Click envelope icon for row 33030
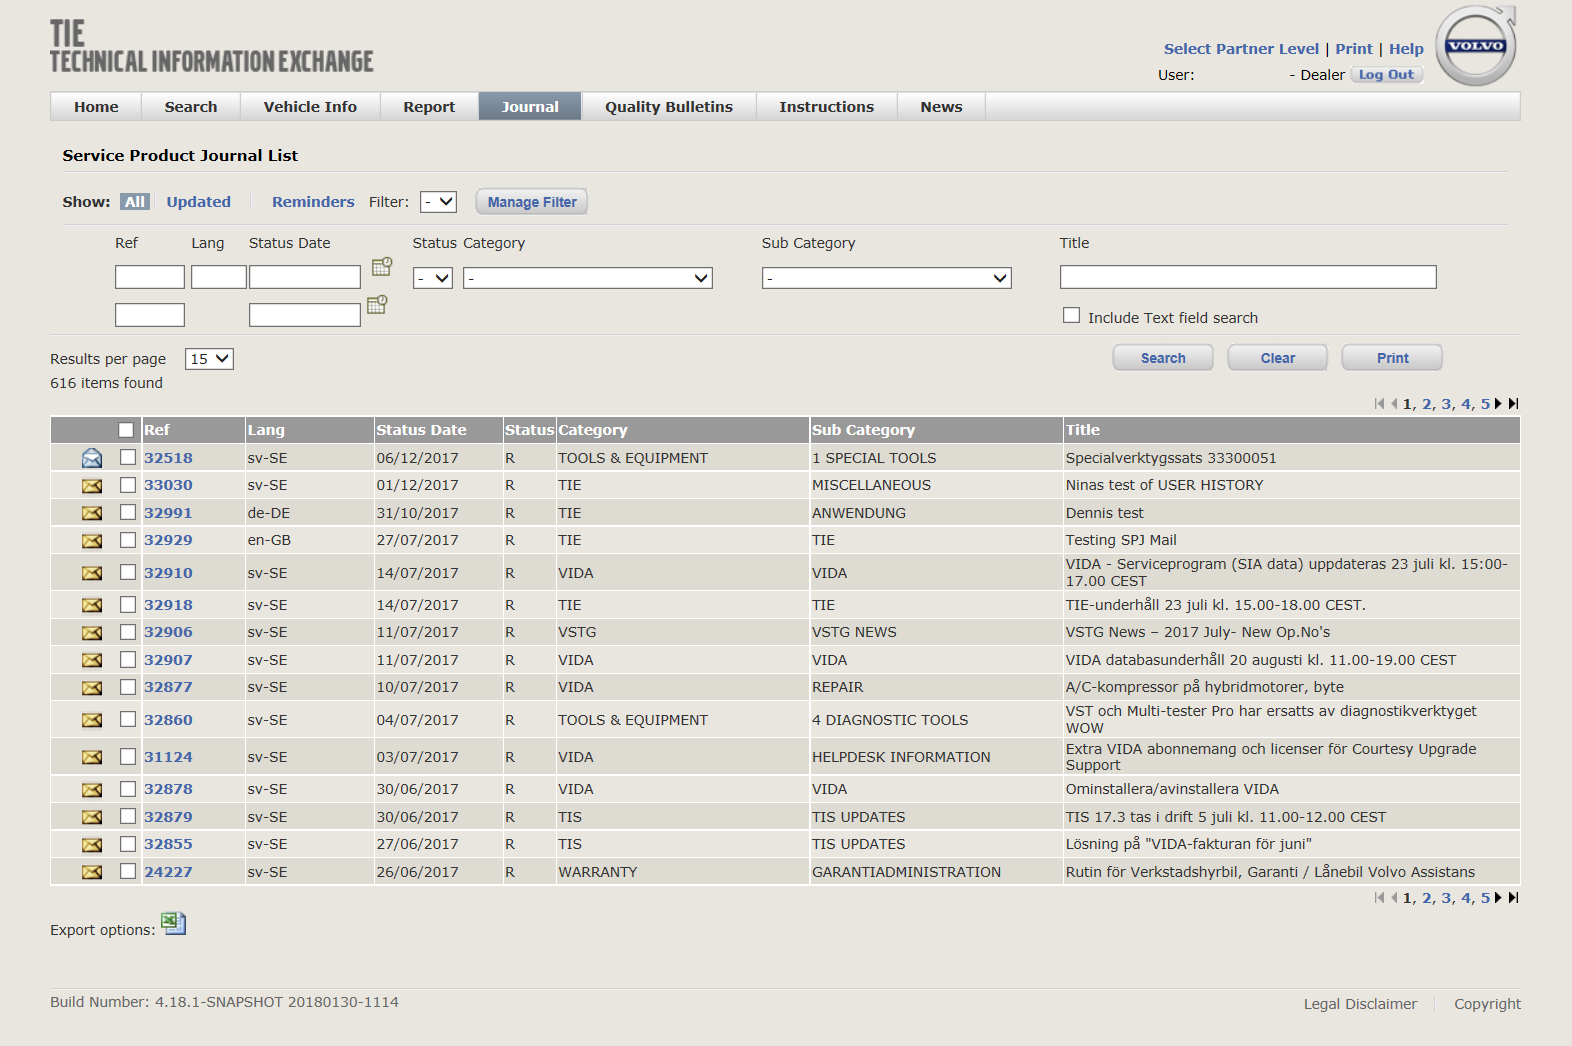1572x1046 pixels. pos(92,486)
